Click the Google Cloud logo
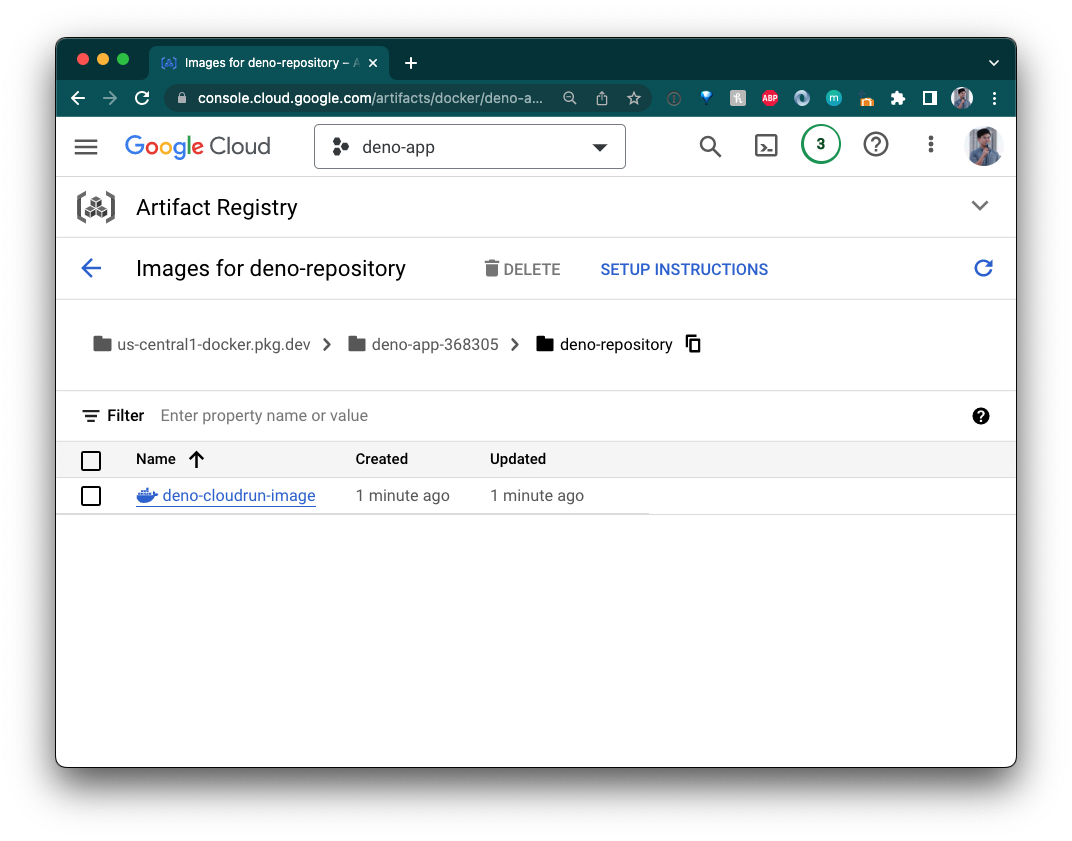Screen dimensions: 1072x841 click(197, 146)
